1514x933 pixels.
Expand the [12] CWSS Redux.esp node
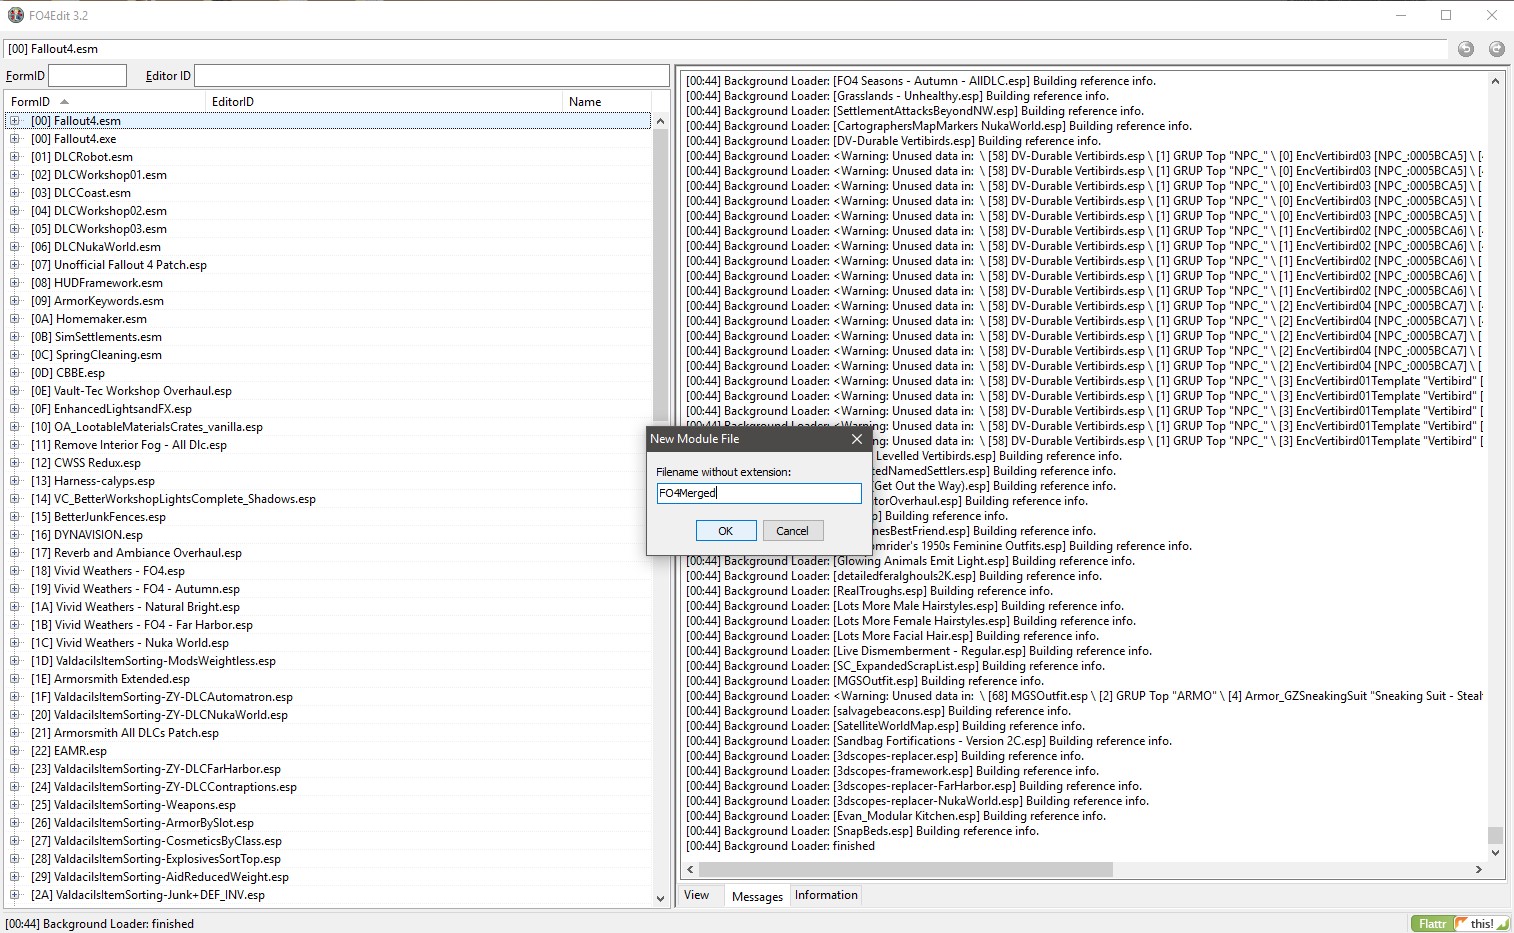pos(15,463)
